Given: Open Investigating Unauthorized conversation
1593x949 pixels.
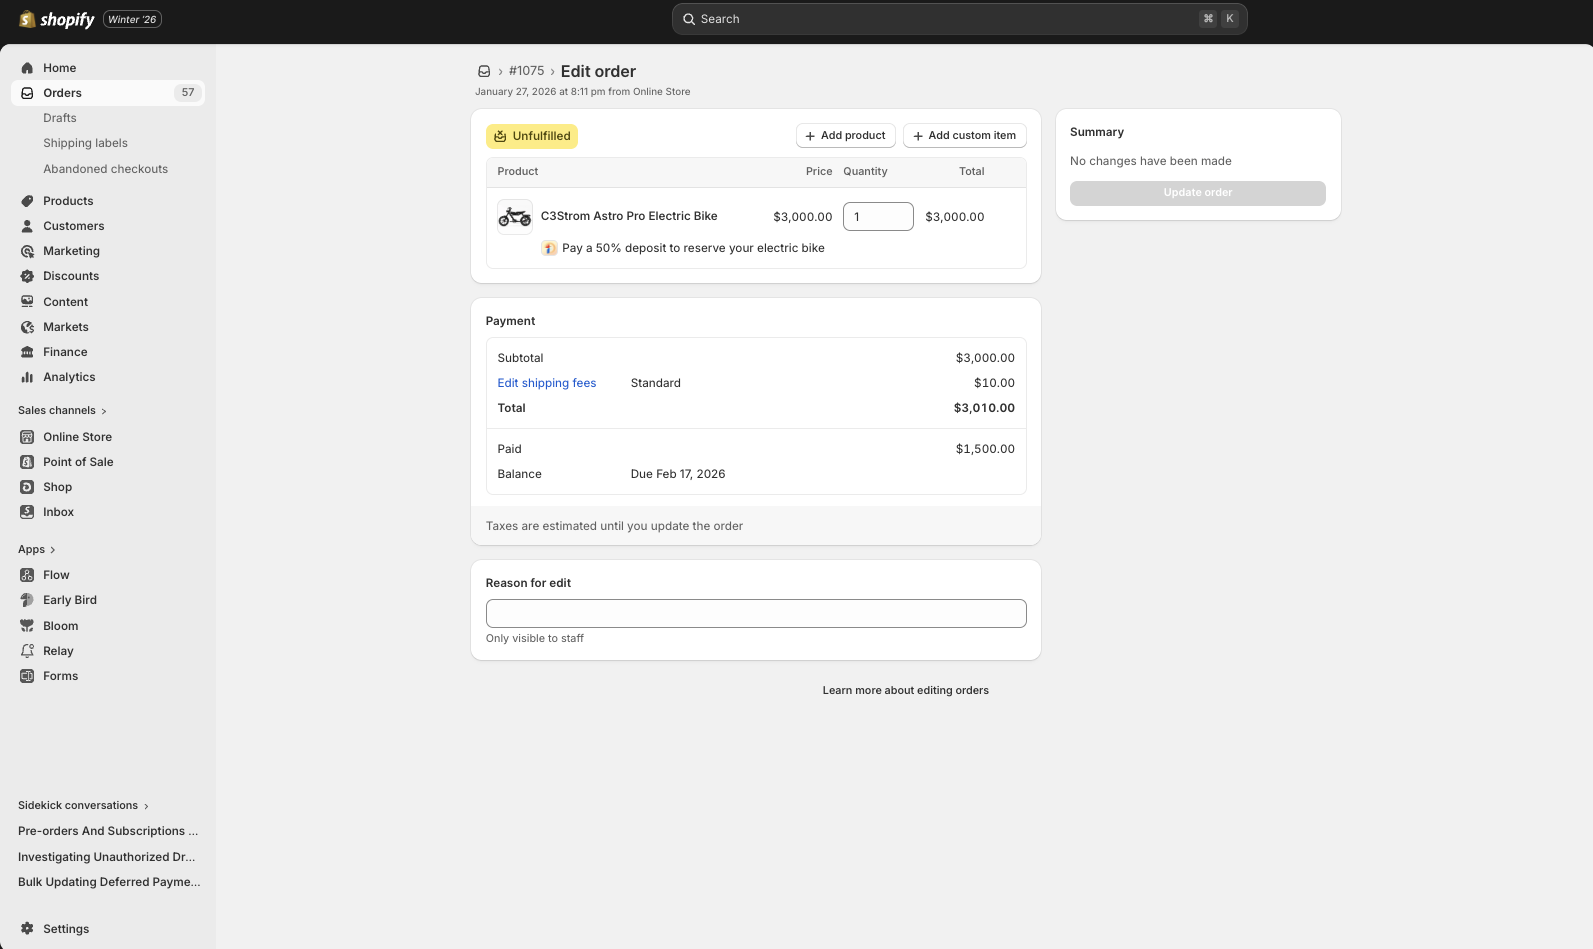Looking at the screenshot, I should (107, 857).
